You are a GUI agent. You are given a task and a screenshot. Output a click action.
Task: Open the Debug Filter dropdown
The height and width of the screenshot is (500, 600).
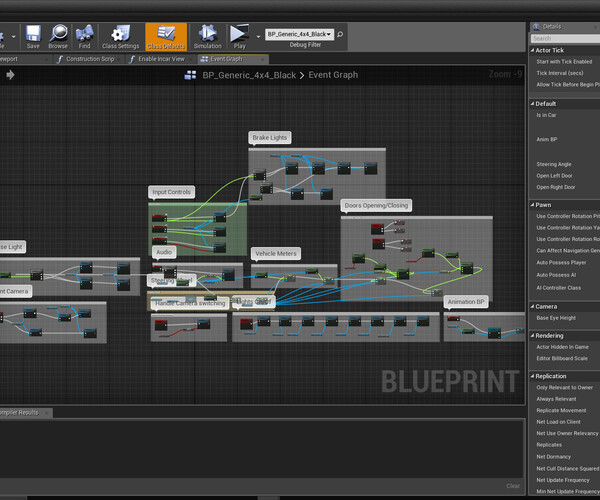(x=300, y=34)
